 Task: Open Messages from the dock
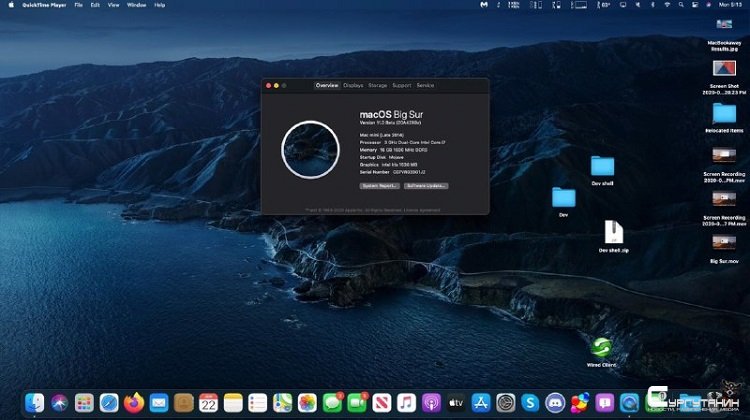(332, 403)
